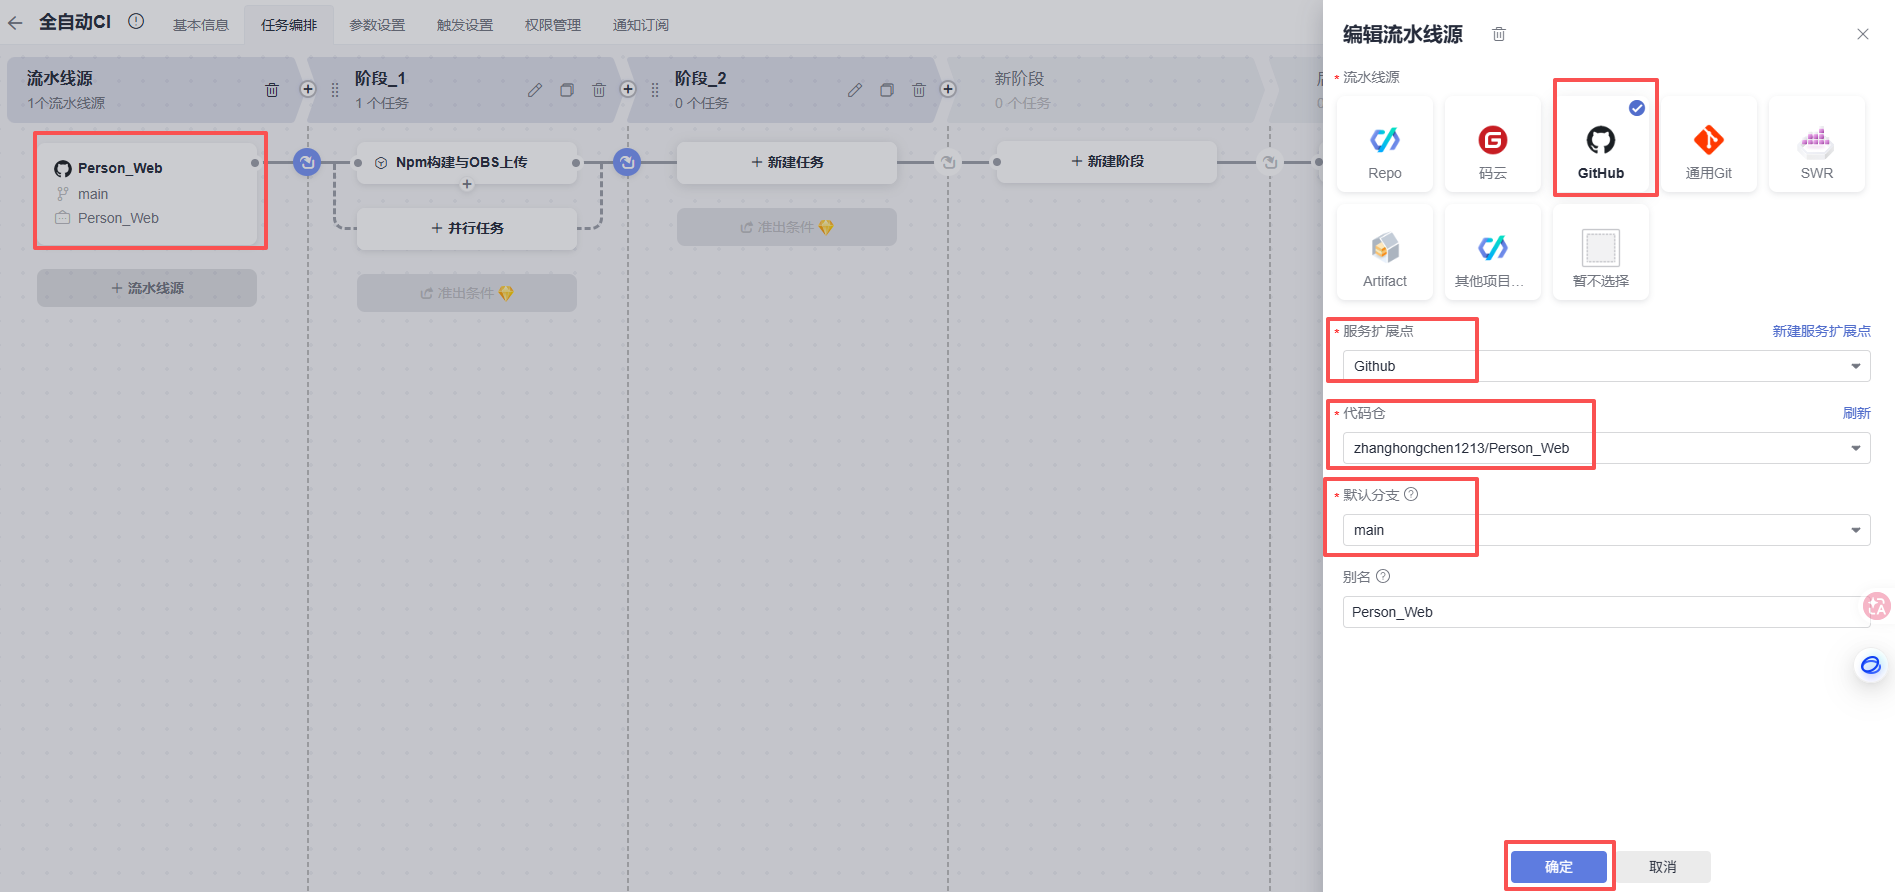
Task: Choose Repo as pipeline source
Action: click(1385, 145)
